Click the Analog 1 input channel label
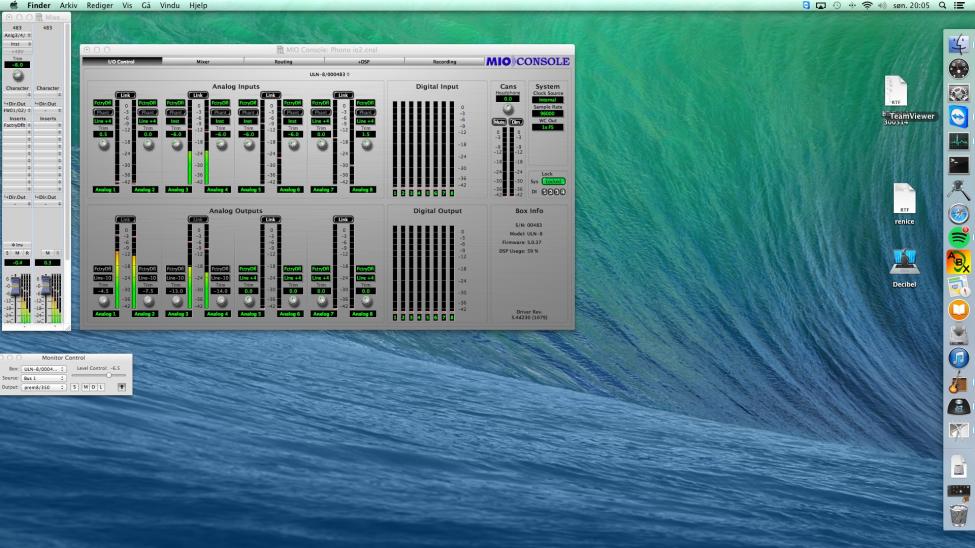975x548 pixels. [106, 189]
